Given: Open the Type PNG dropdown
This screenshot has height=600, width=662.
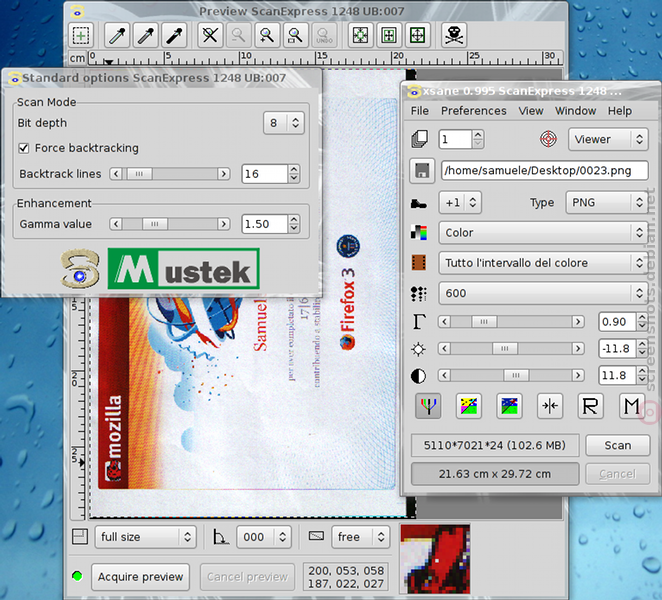Looking at the screenshot, I should tap(607, 203).
